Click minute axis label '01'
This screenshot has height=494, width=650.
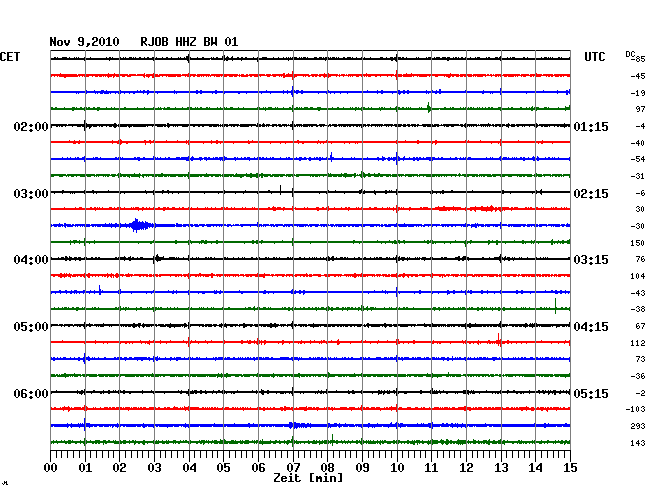pos(85,467)
